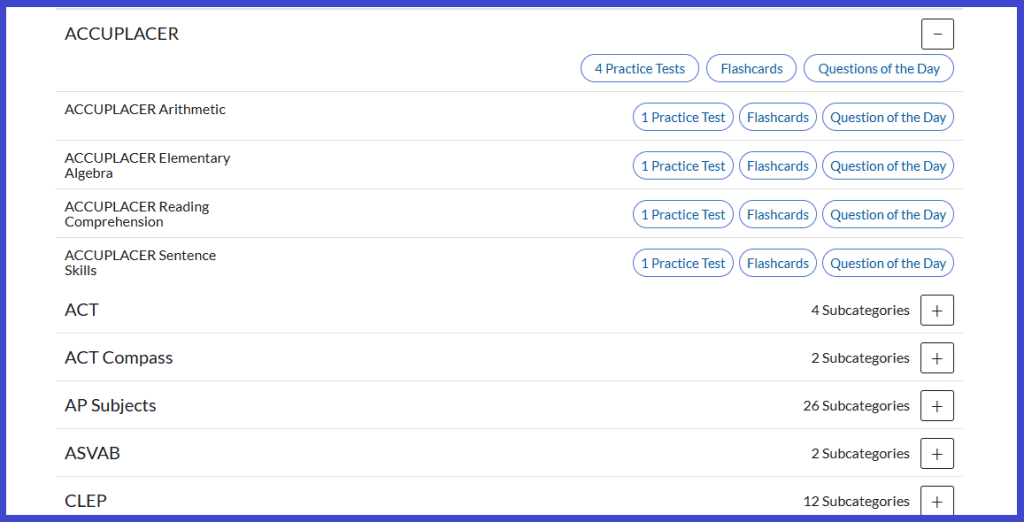View Question of the Day for Sentence Skills
This screenshot has width=1024, height=522.
click(x=888, y=263)
